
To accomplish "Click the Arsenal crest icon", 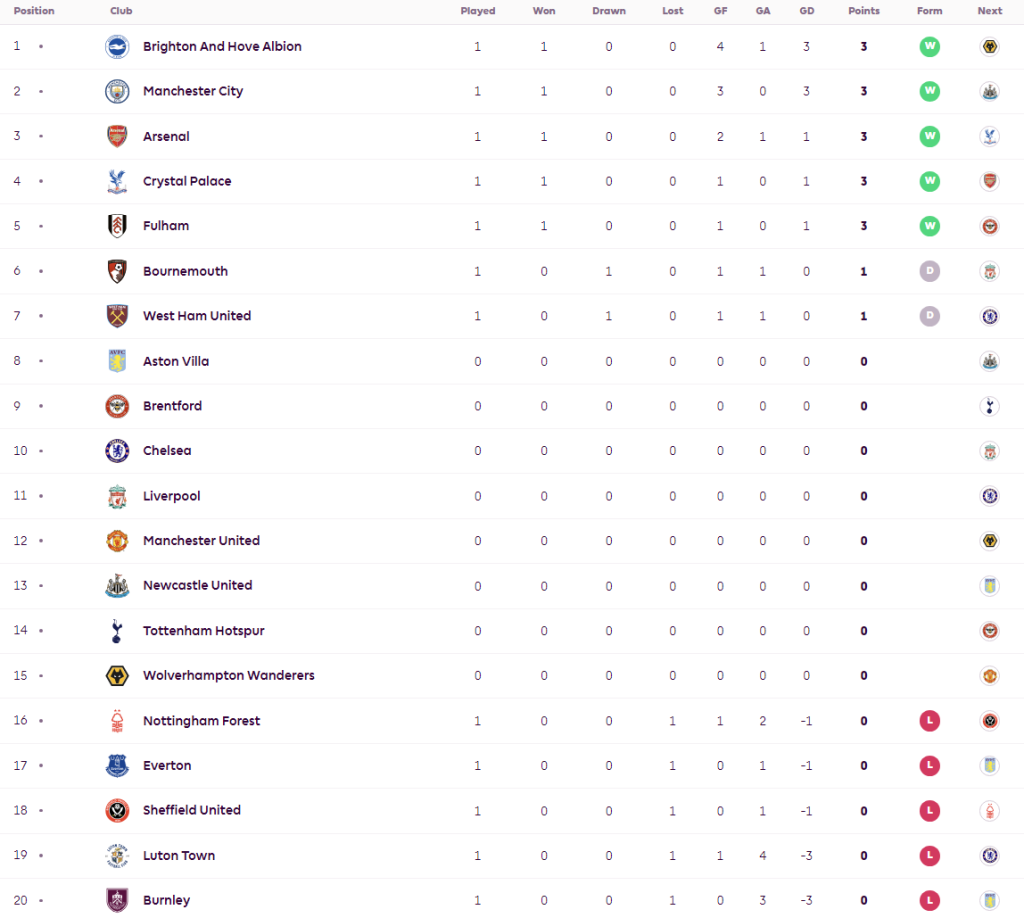I will pyautogui.click(x=117, y=136).
